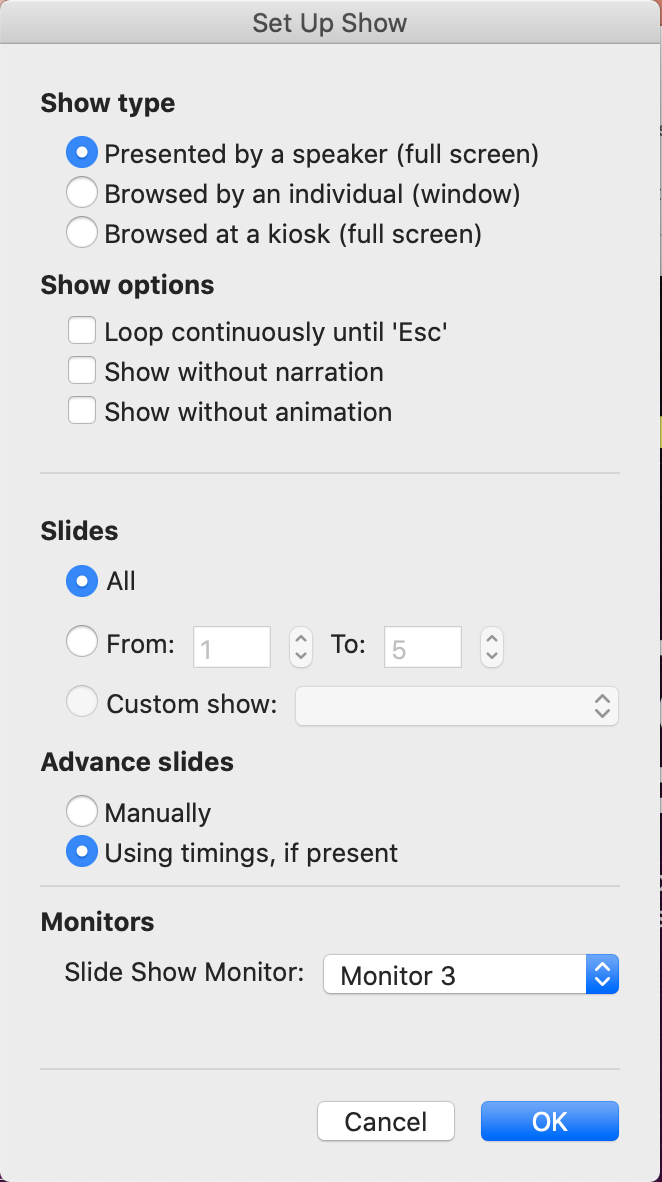Check 'Show without narration'
The width and height of the screenshot is (662, 1182).
click(x=82, y=370)
